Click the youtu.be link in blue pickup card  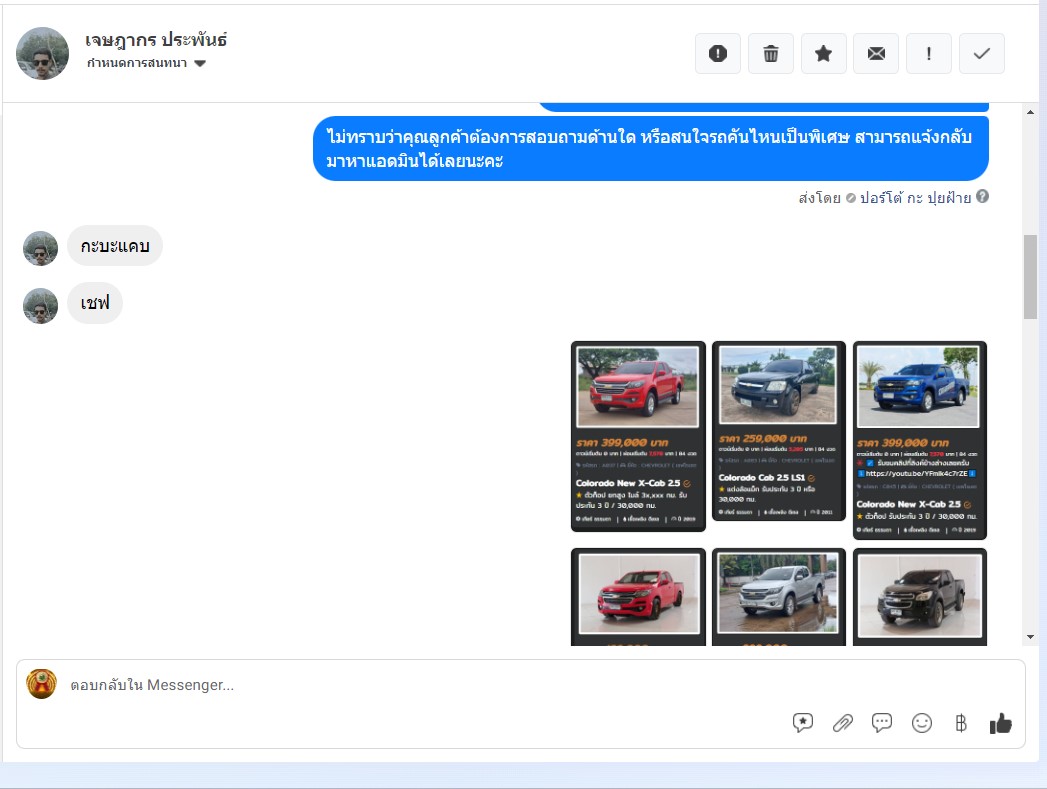coord(916,473)
